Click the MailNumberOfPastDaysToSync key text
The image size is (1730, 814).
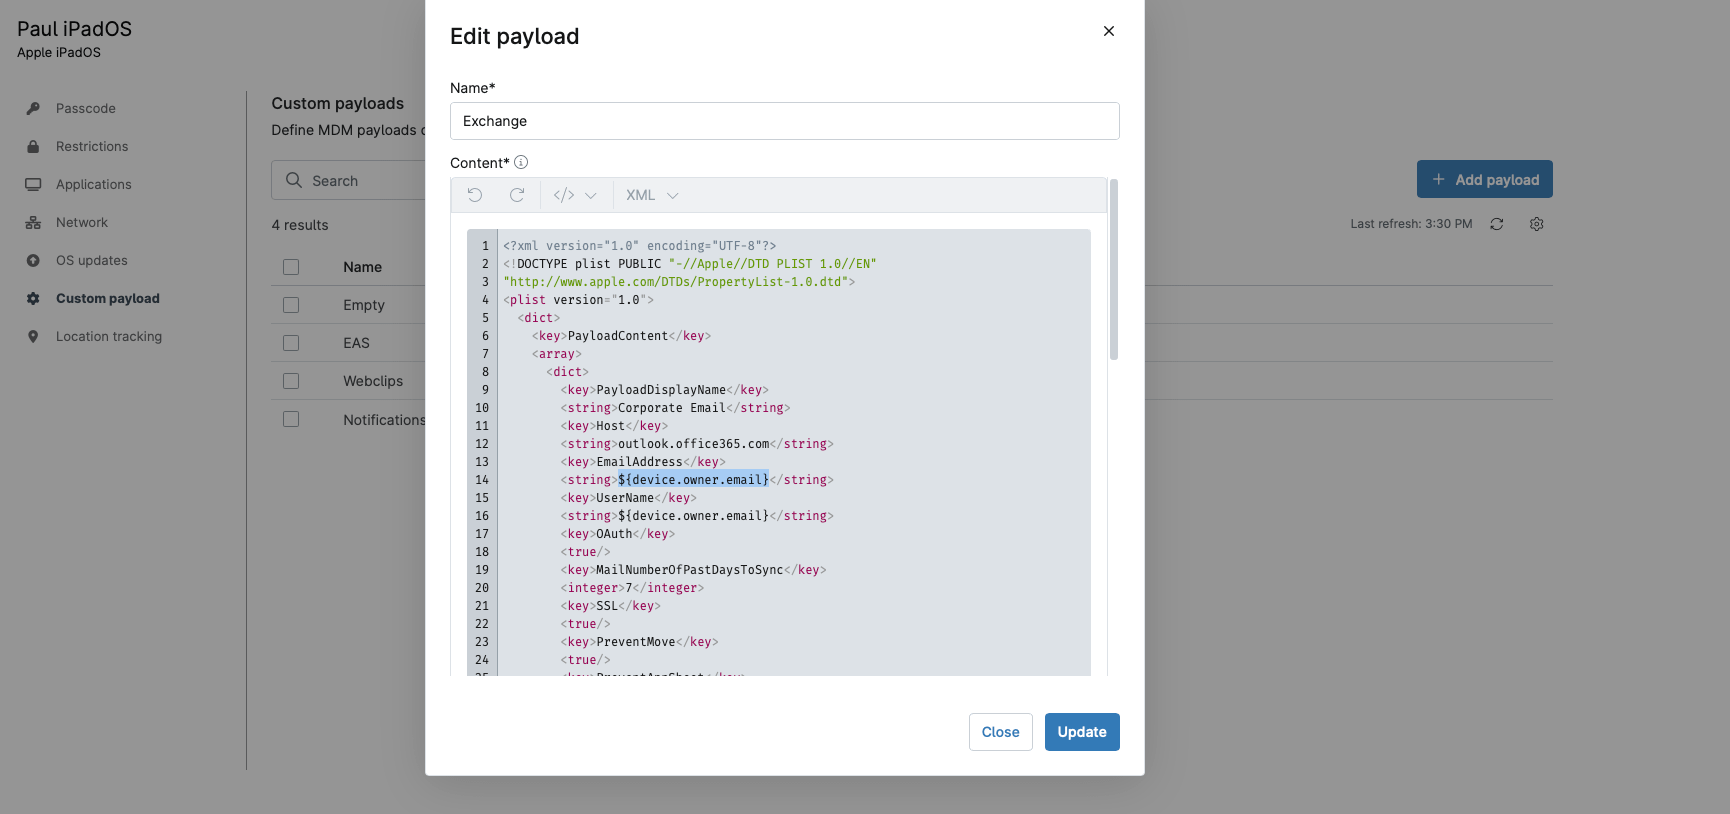click(689, 570)
